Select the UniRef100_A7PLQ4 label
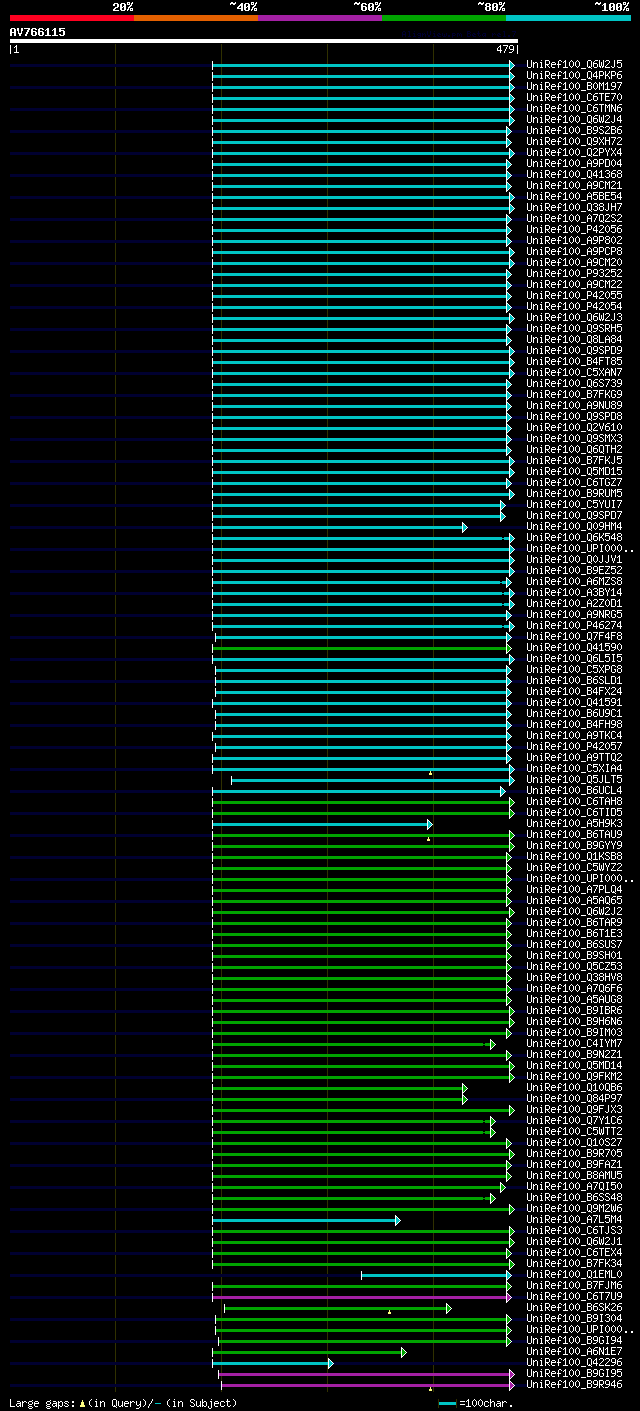640x1411 pixels. (x=574, y=890)
